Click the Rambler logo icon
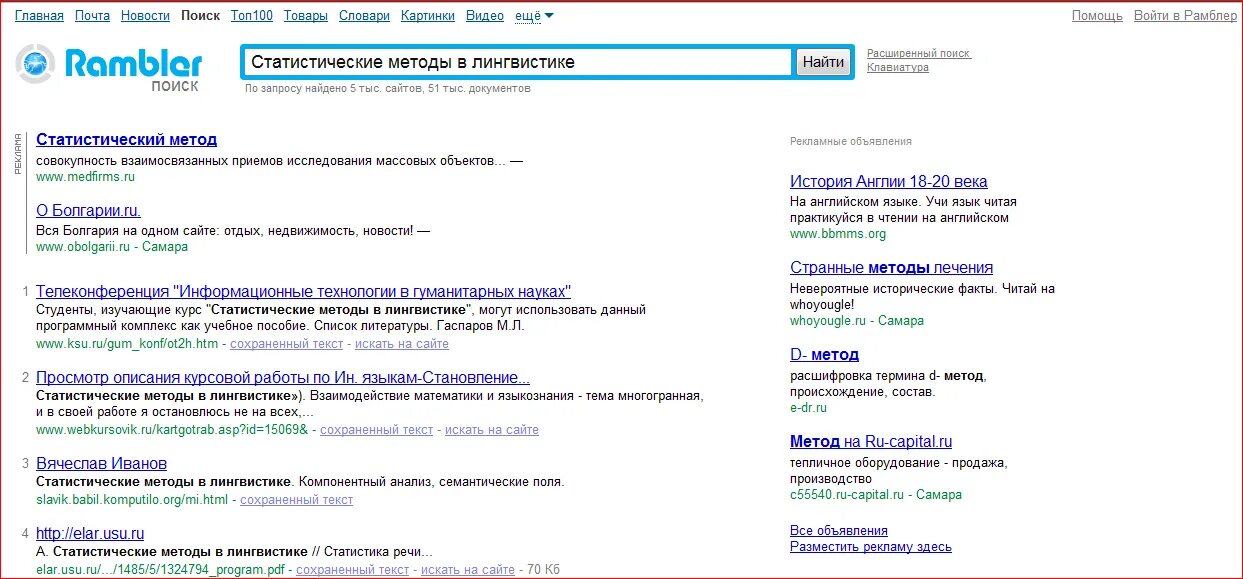The height and width of the screenshot is (579, 1243). 37,63
